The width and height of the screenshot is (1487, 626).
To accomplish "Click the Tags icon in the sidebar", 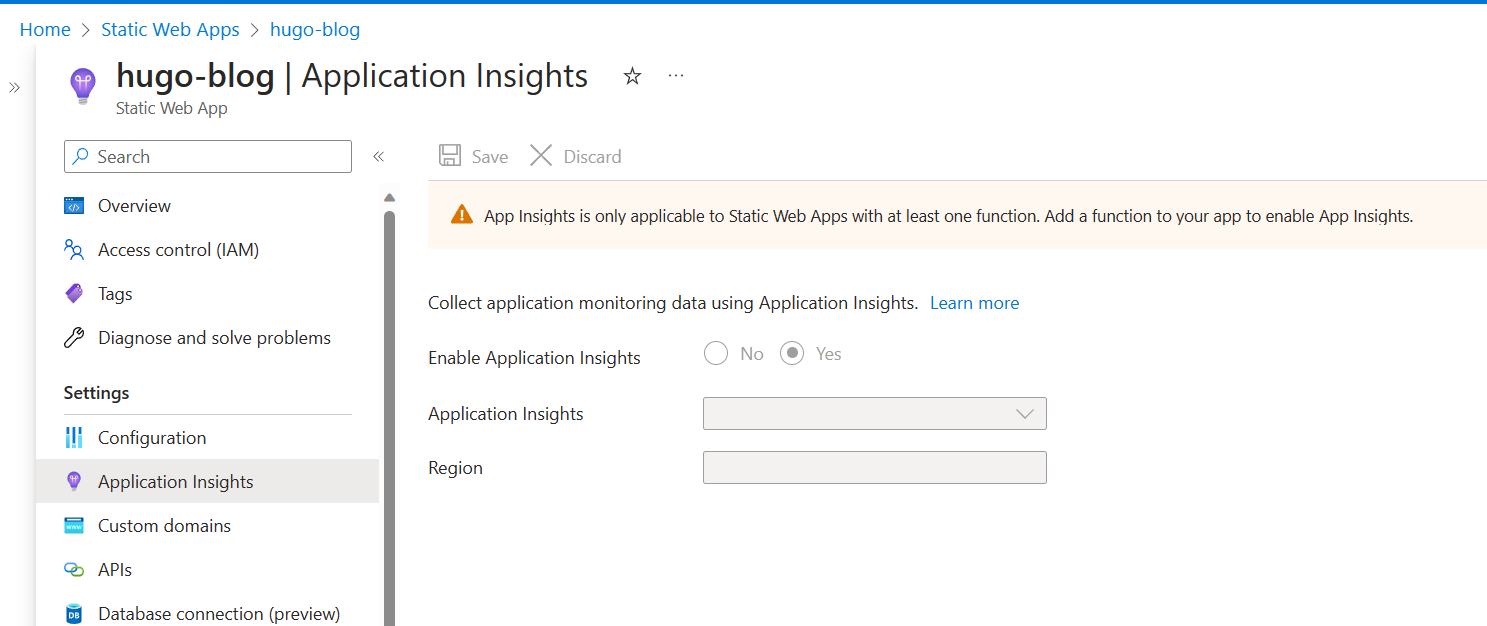I will 74,293.
